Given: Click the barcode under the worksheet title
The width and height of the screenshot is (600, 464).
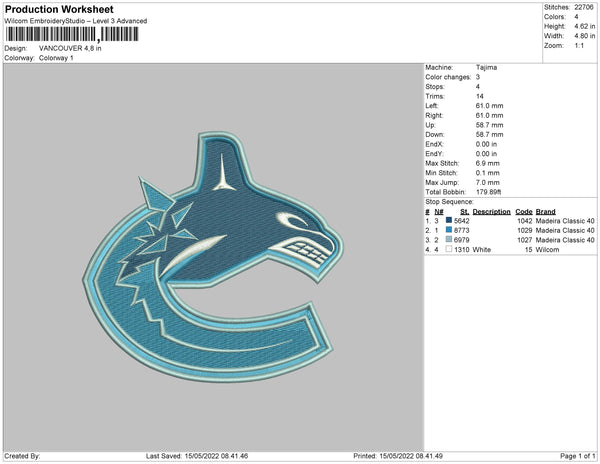Looking at the screenshot, I should 72,34.
